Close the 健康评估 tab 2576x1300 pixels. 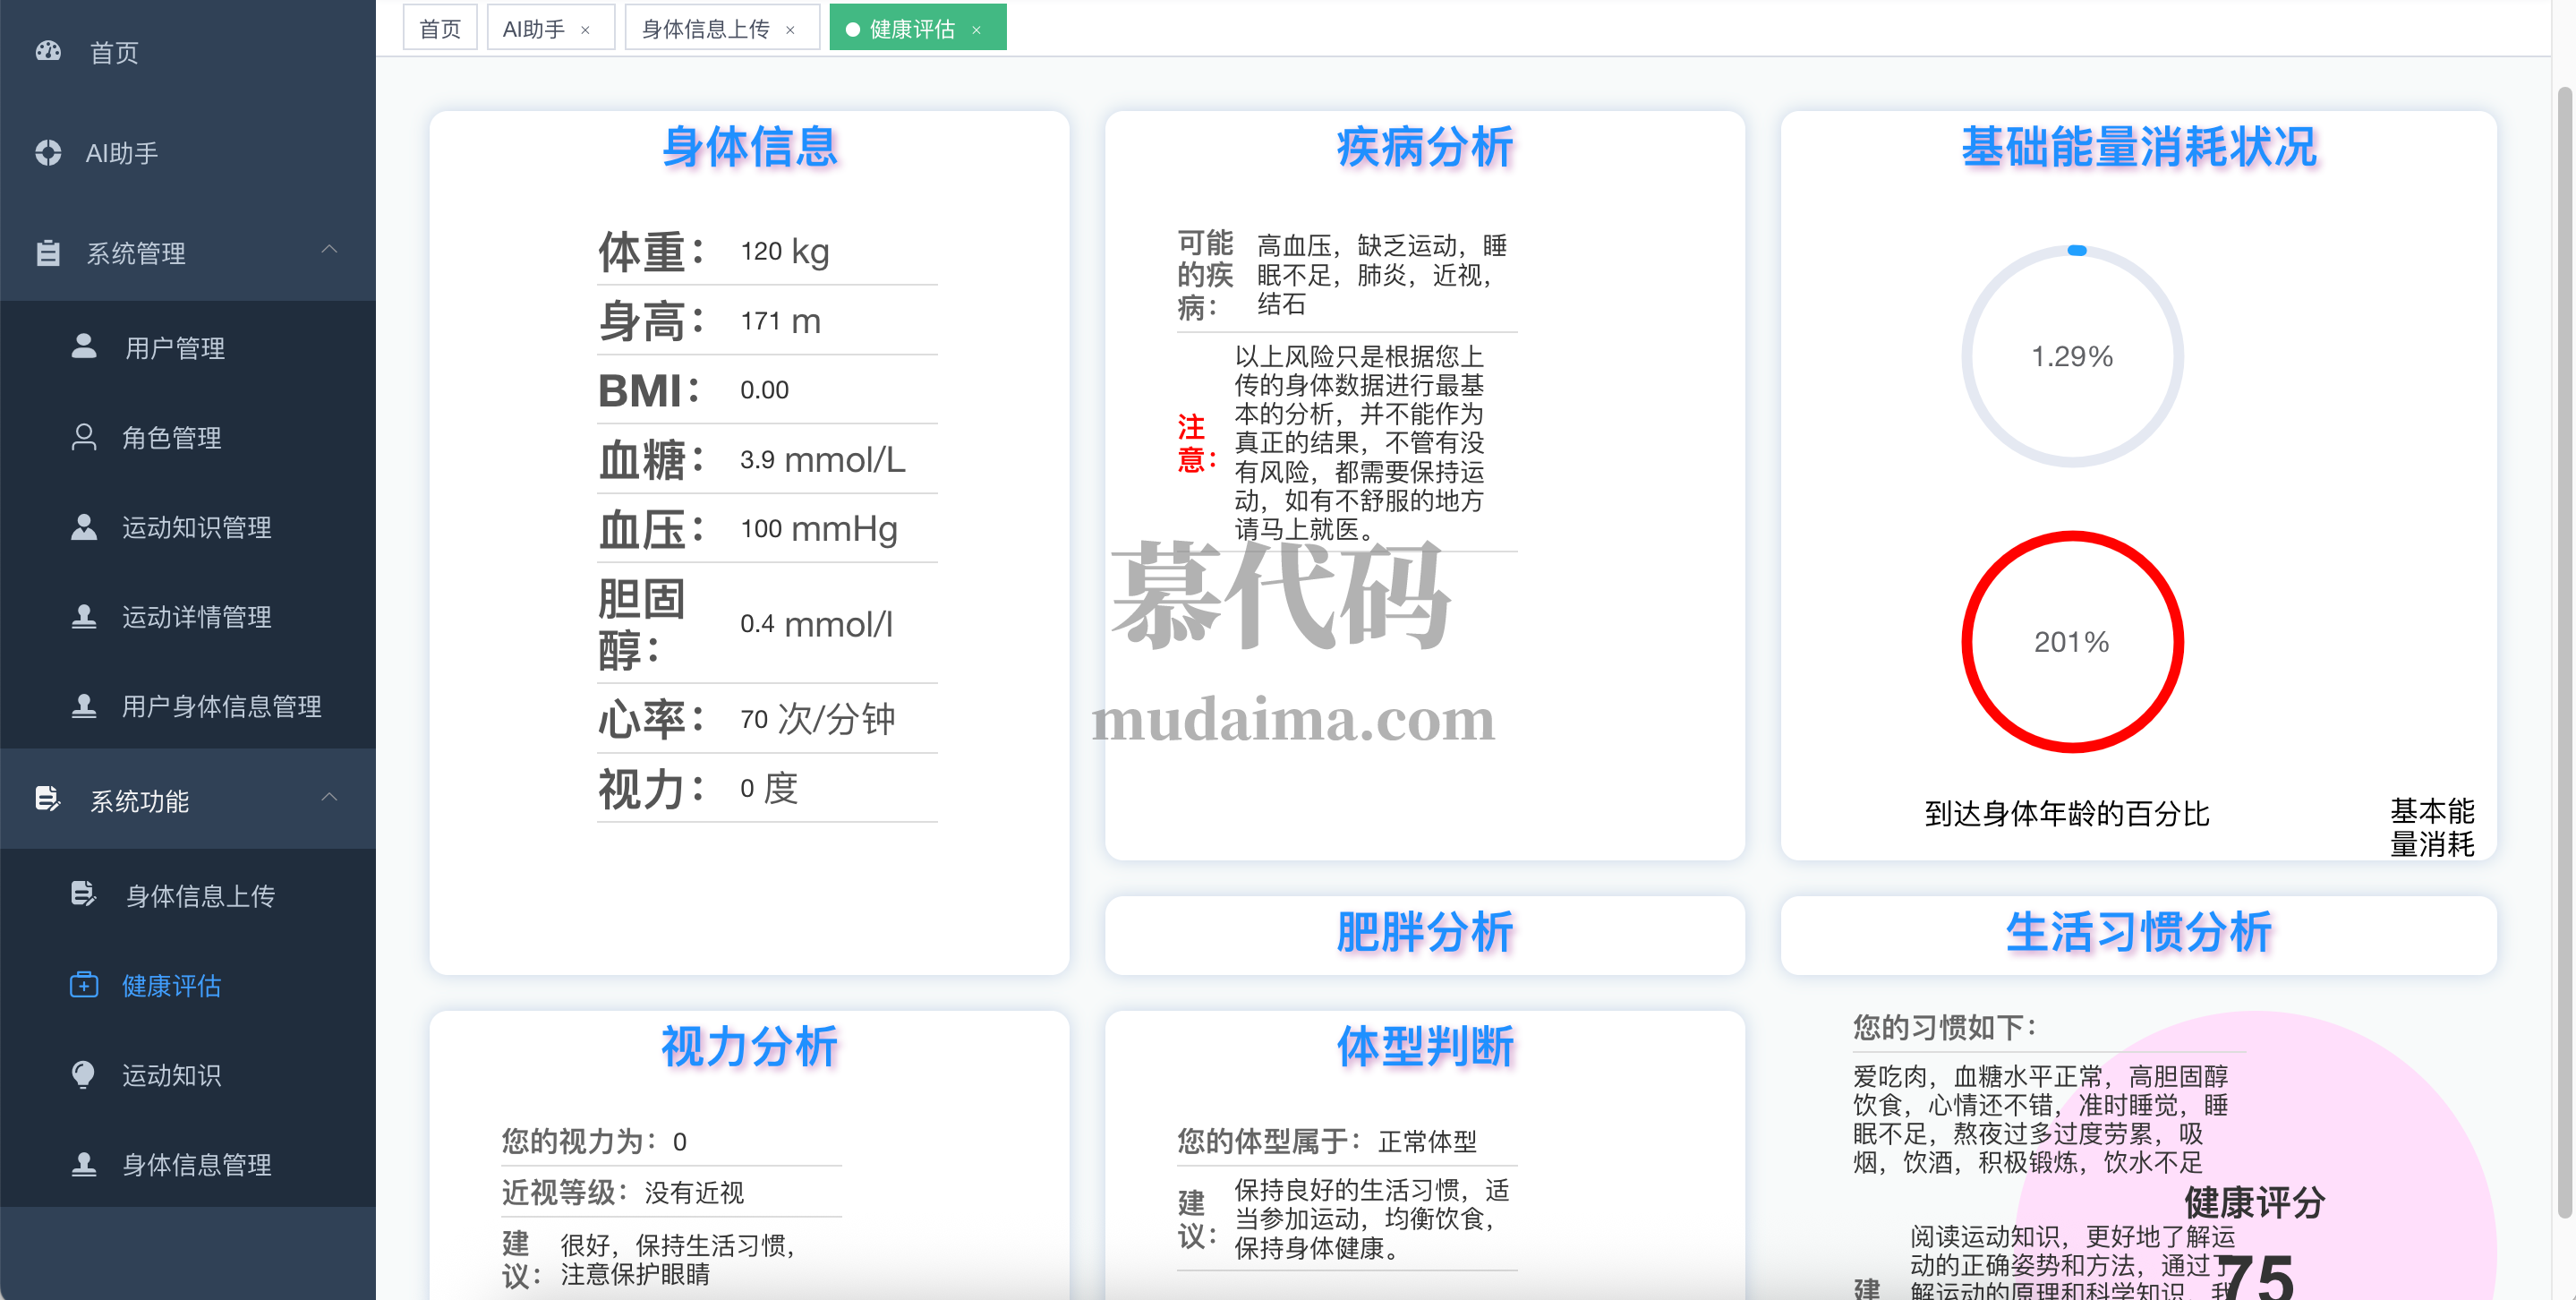(976, 30)
